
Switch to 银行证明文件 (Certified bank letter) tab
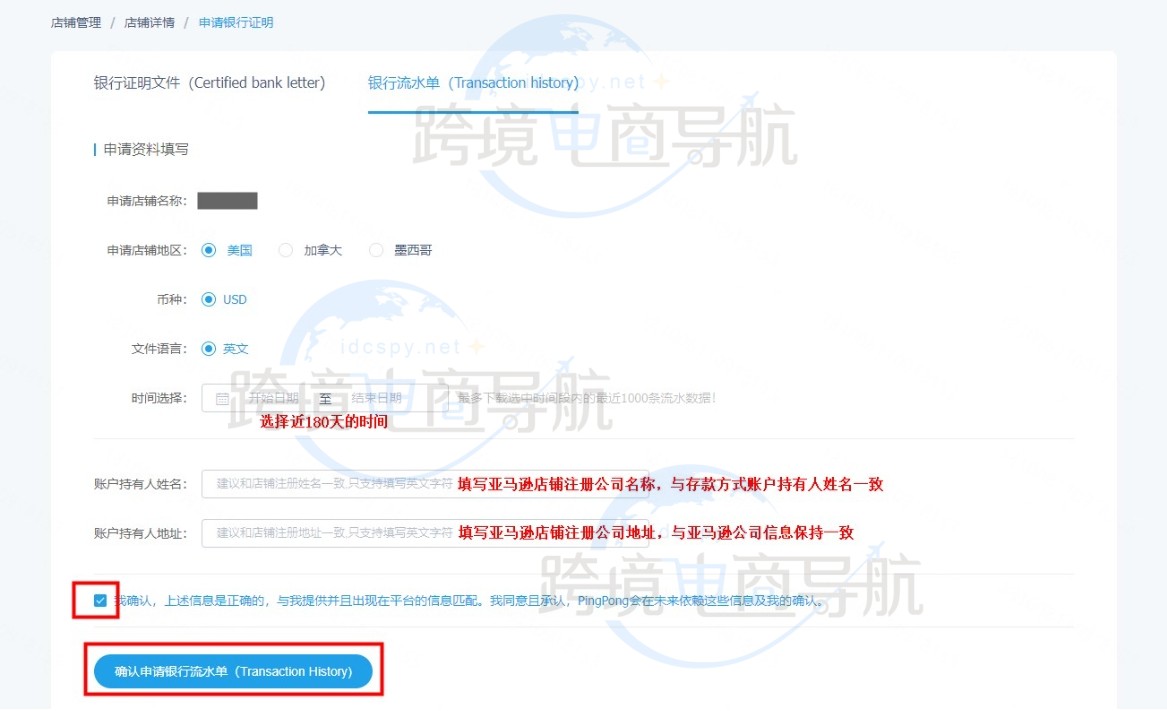209,83
